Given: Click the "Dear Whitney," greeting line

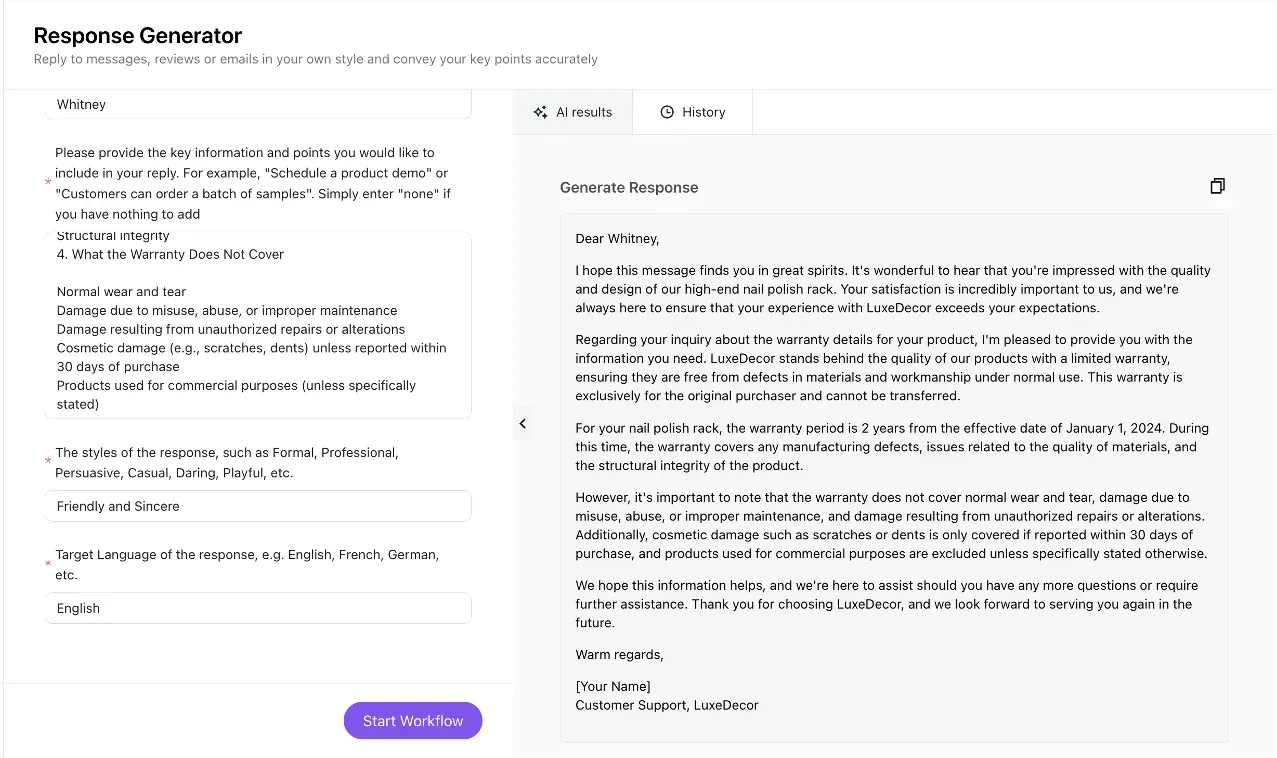Looking at the screenshot, I should pos(617,238).
